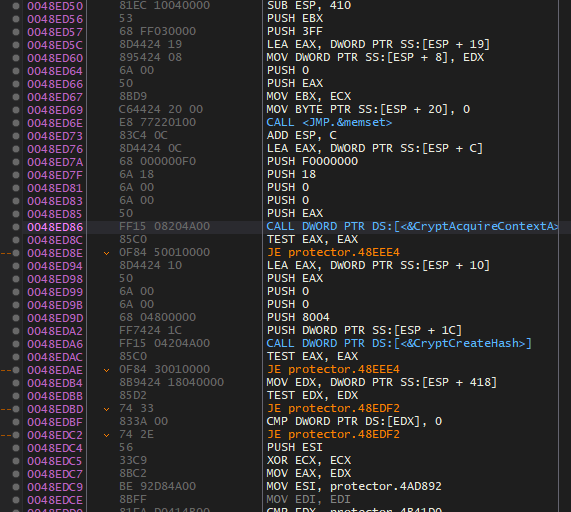Click JE protector.48EDF2 at 0048EDBD
571x512 pixels.
[333, 409]
